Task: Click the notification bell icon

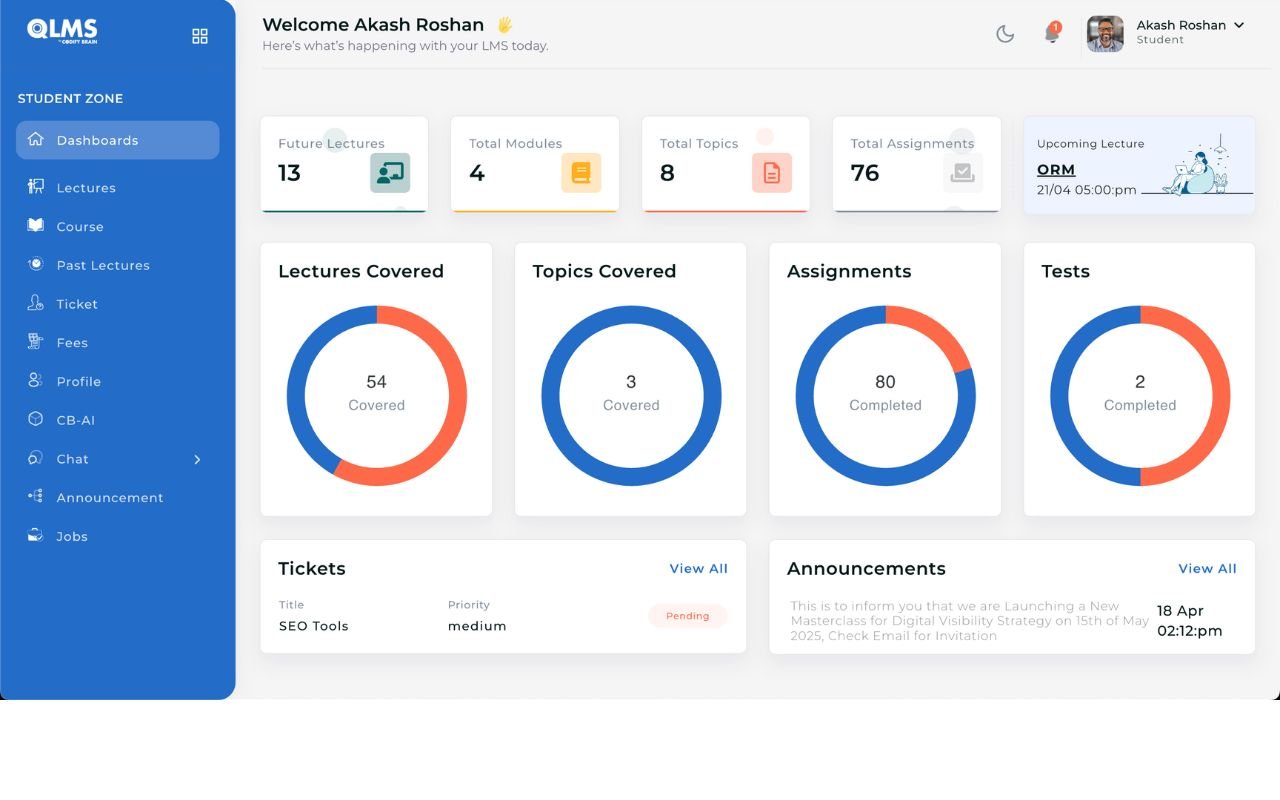Action: (1052, 34)
